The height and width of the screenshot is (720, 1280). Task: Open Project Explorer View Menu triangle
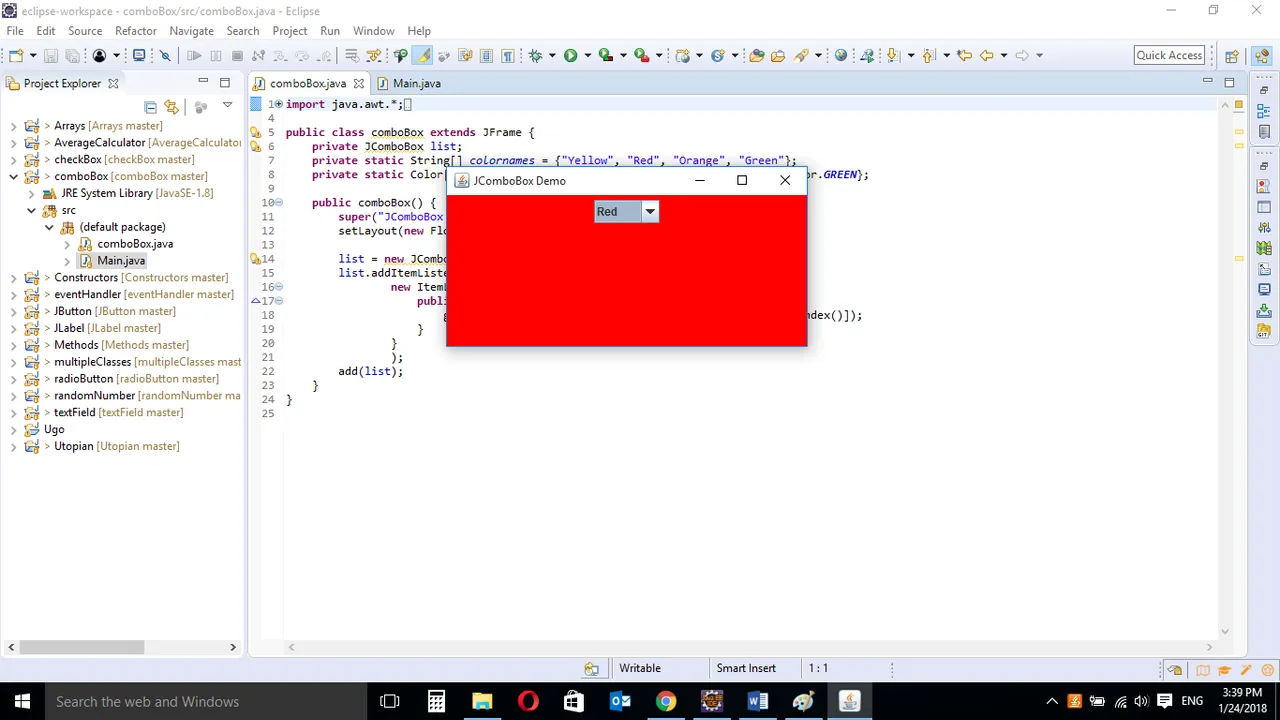227,105
